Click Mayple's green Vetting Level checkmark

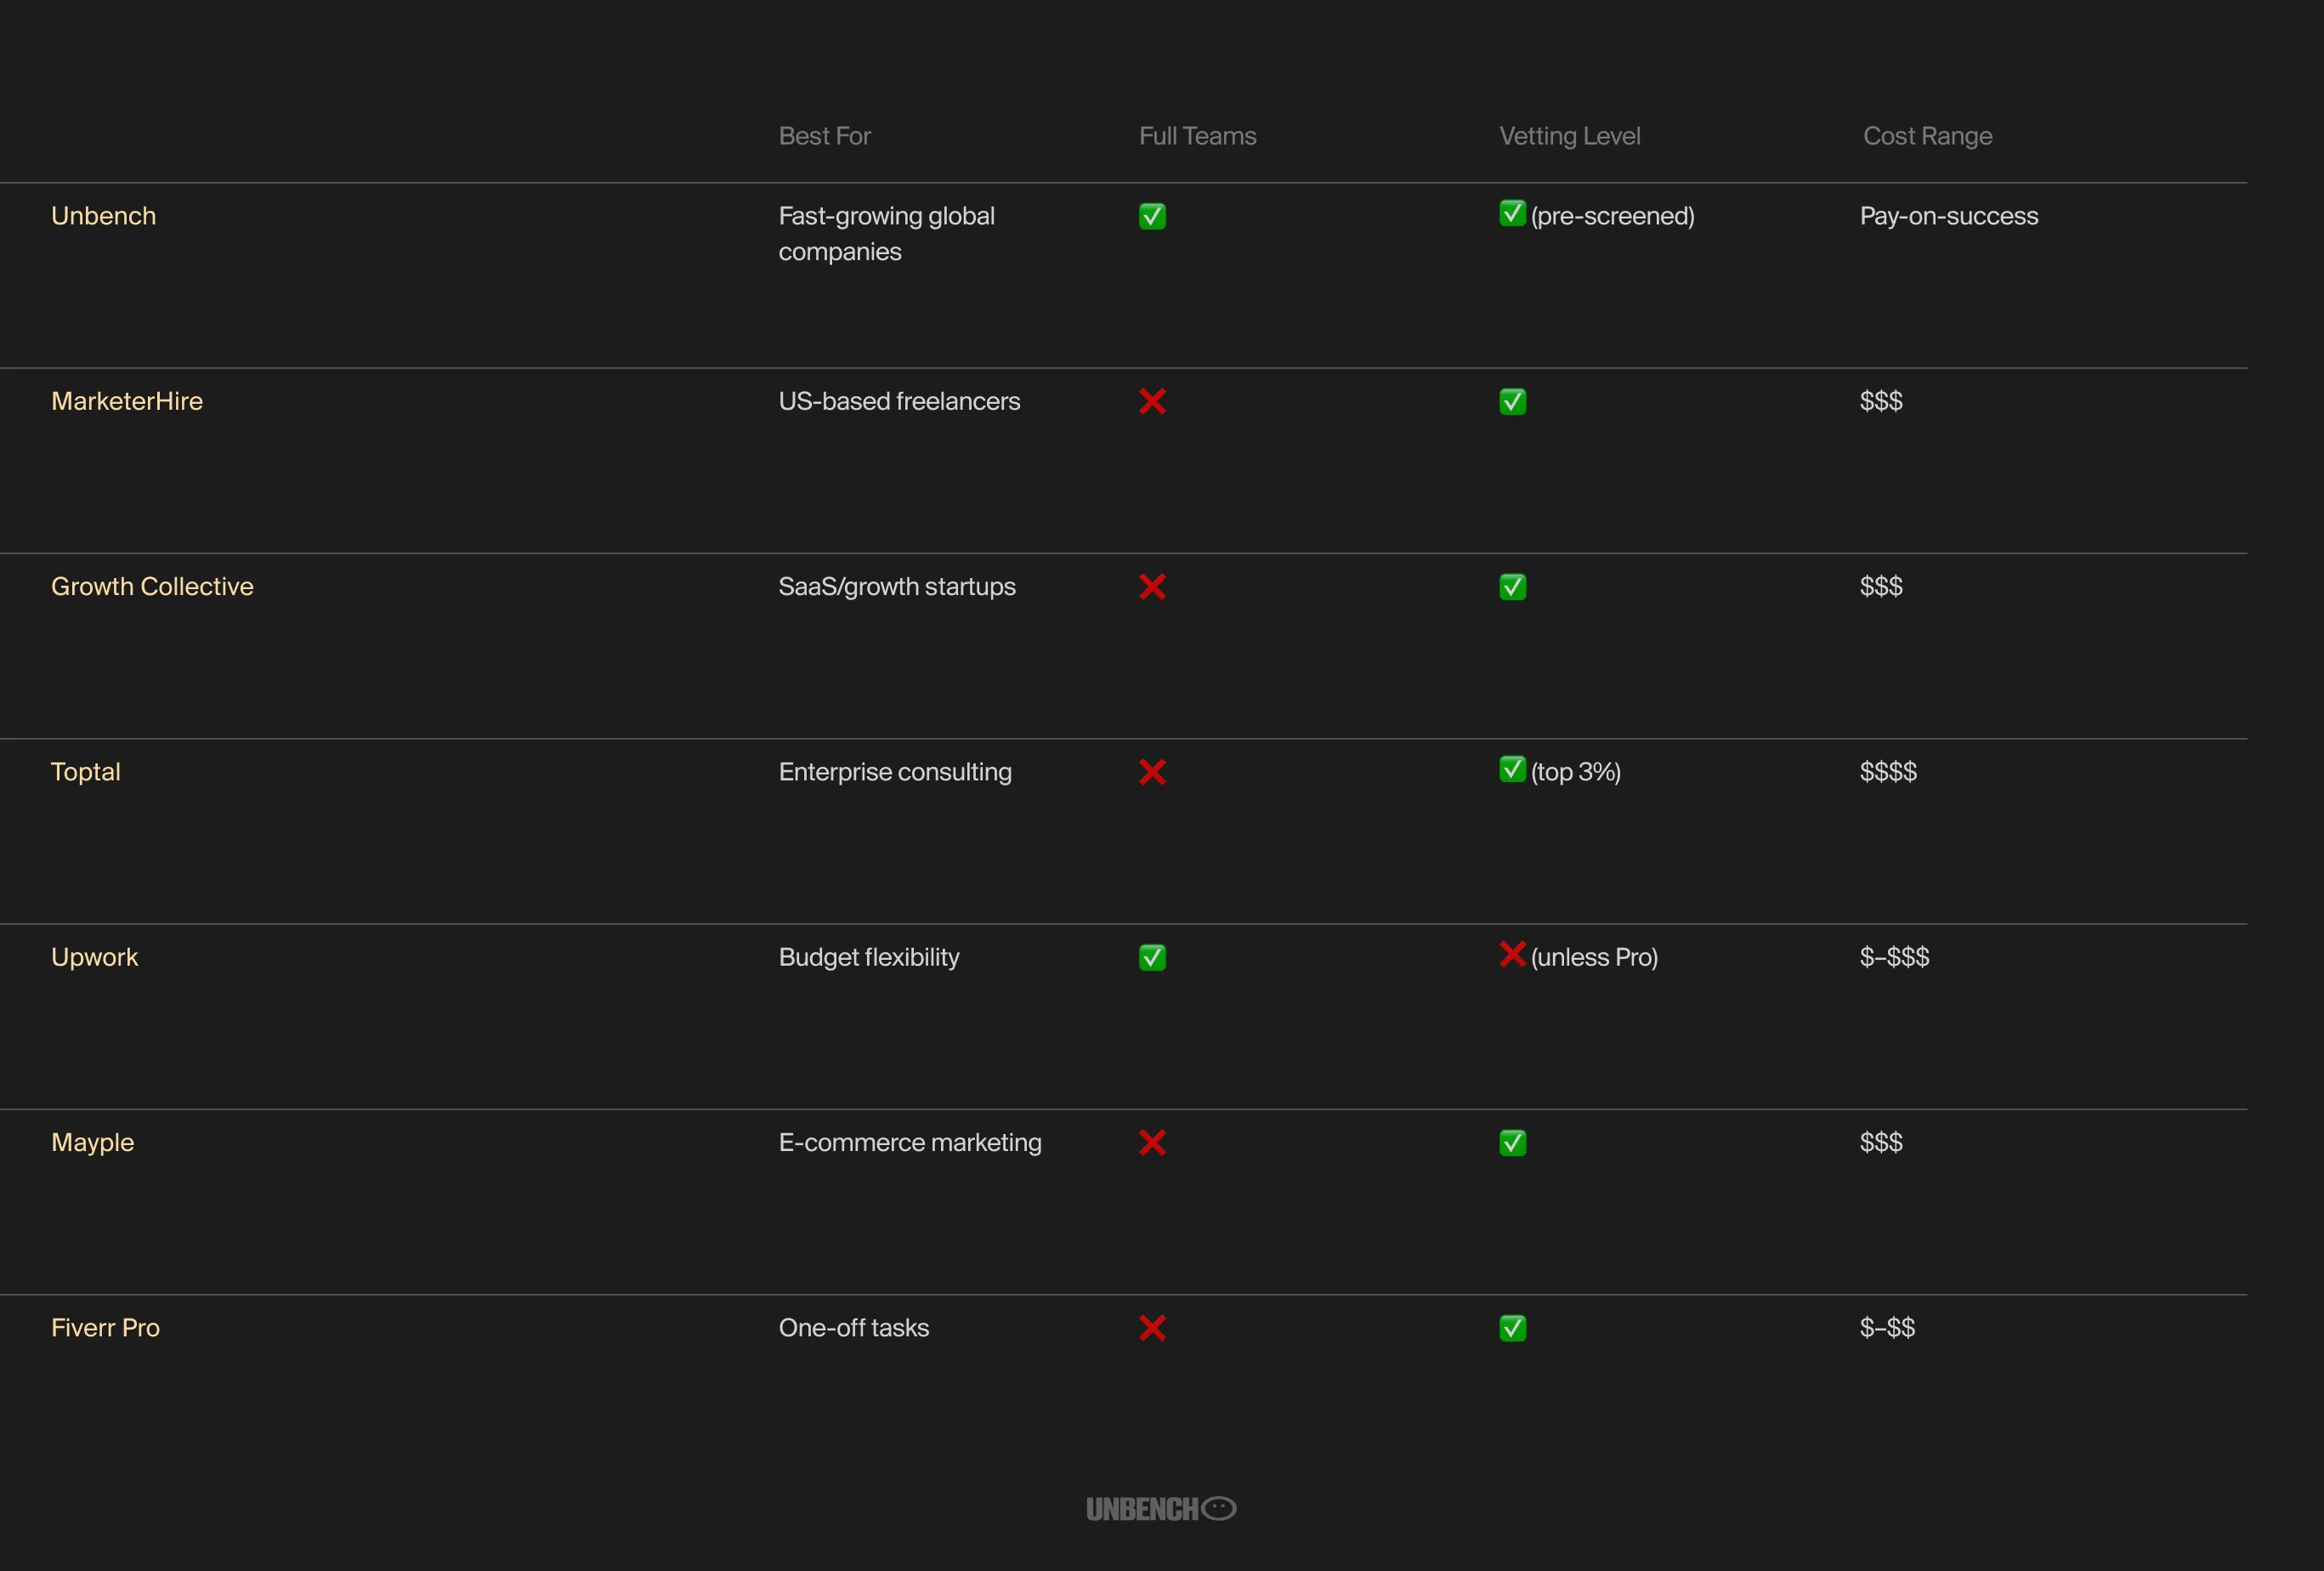coord(1512,1142)
